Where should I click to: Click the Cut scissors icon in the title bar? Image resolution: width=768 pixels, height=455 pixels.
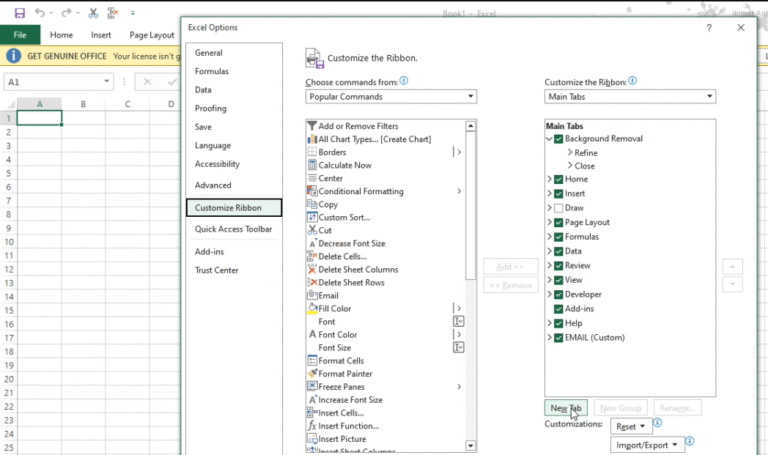pos(93,13)
